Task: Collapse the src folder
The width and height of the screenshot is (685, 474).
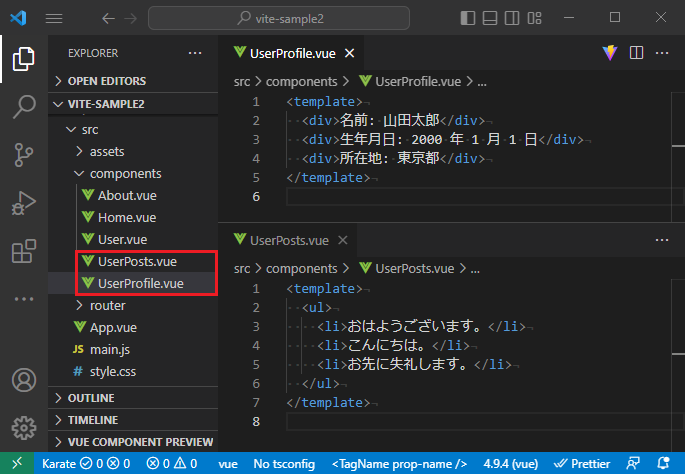Action: coord(133,130)
